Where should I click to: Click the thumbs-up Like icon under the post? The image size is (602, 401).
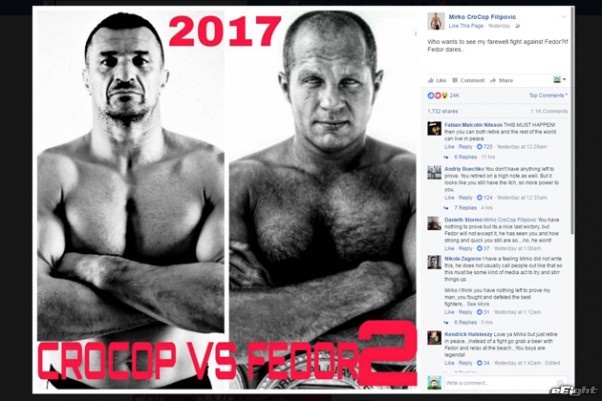(x=431, y=80)
